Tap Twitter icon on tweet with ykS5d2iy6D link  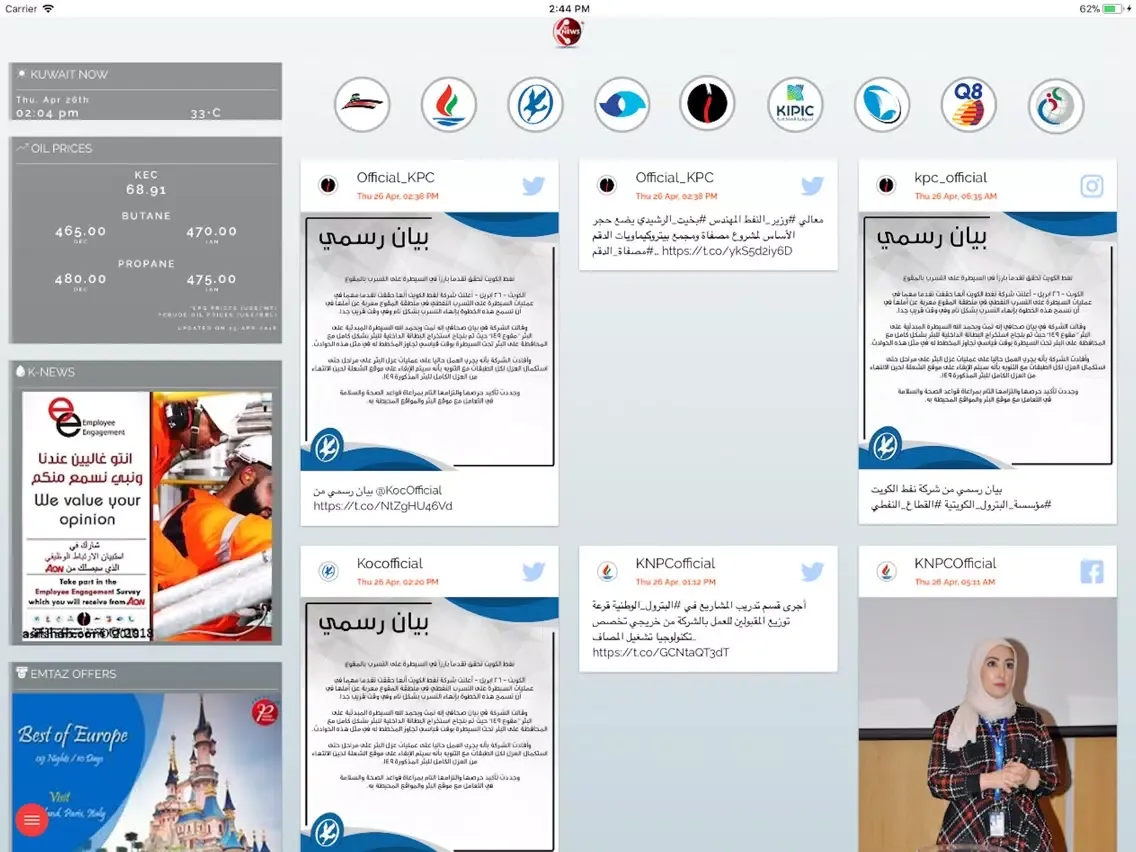812,186
